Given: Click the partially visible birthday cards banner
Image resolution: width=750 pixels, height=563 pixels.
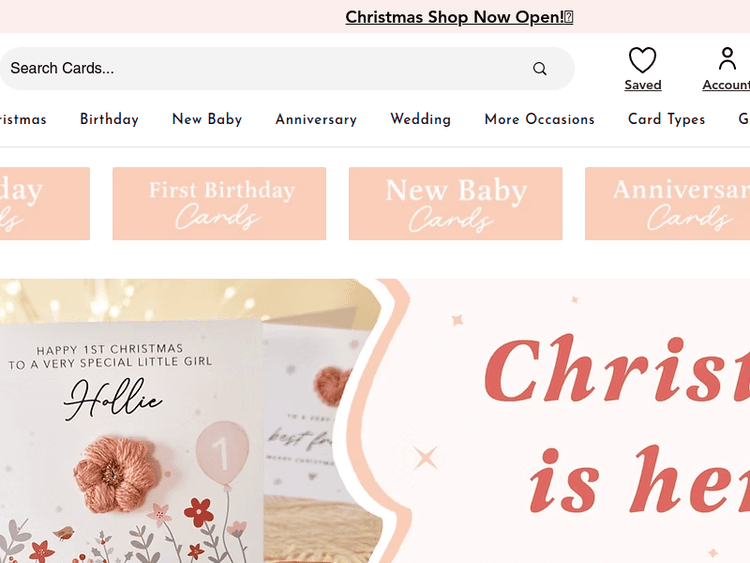Looking at the screenshot, I should click(45, 203).
